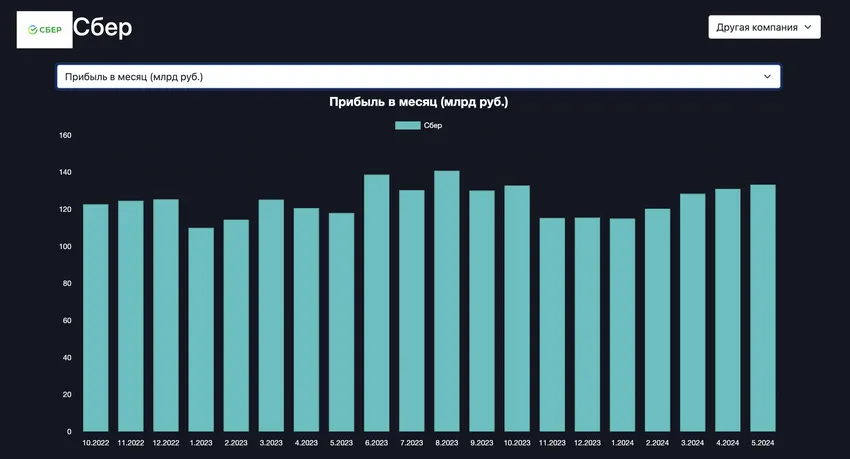Viewport: 850px width, 459px height.
Task: Select the bar for 2.2024
Action: tap(658, 320)
